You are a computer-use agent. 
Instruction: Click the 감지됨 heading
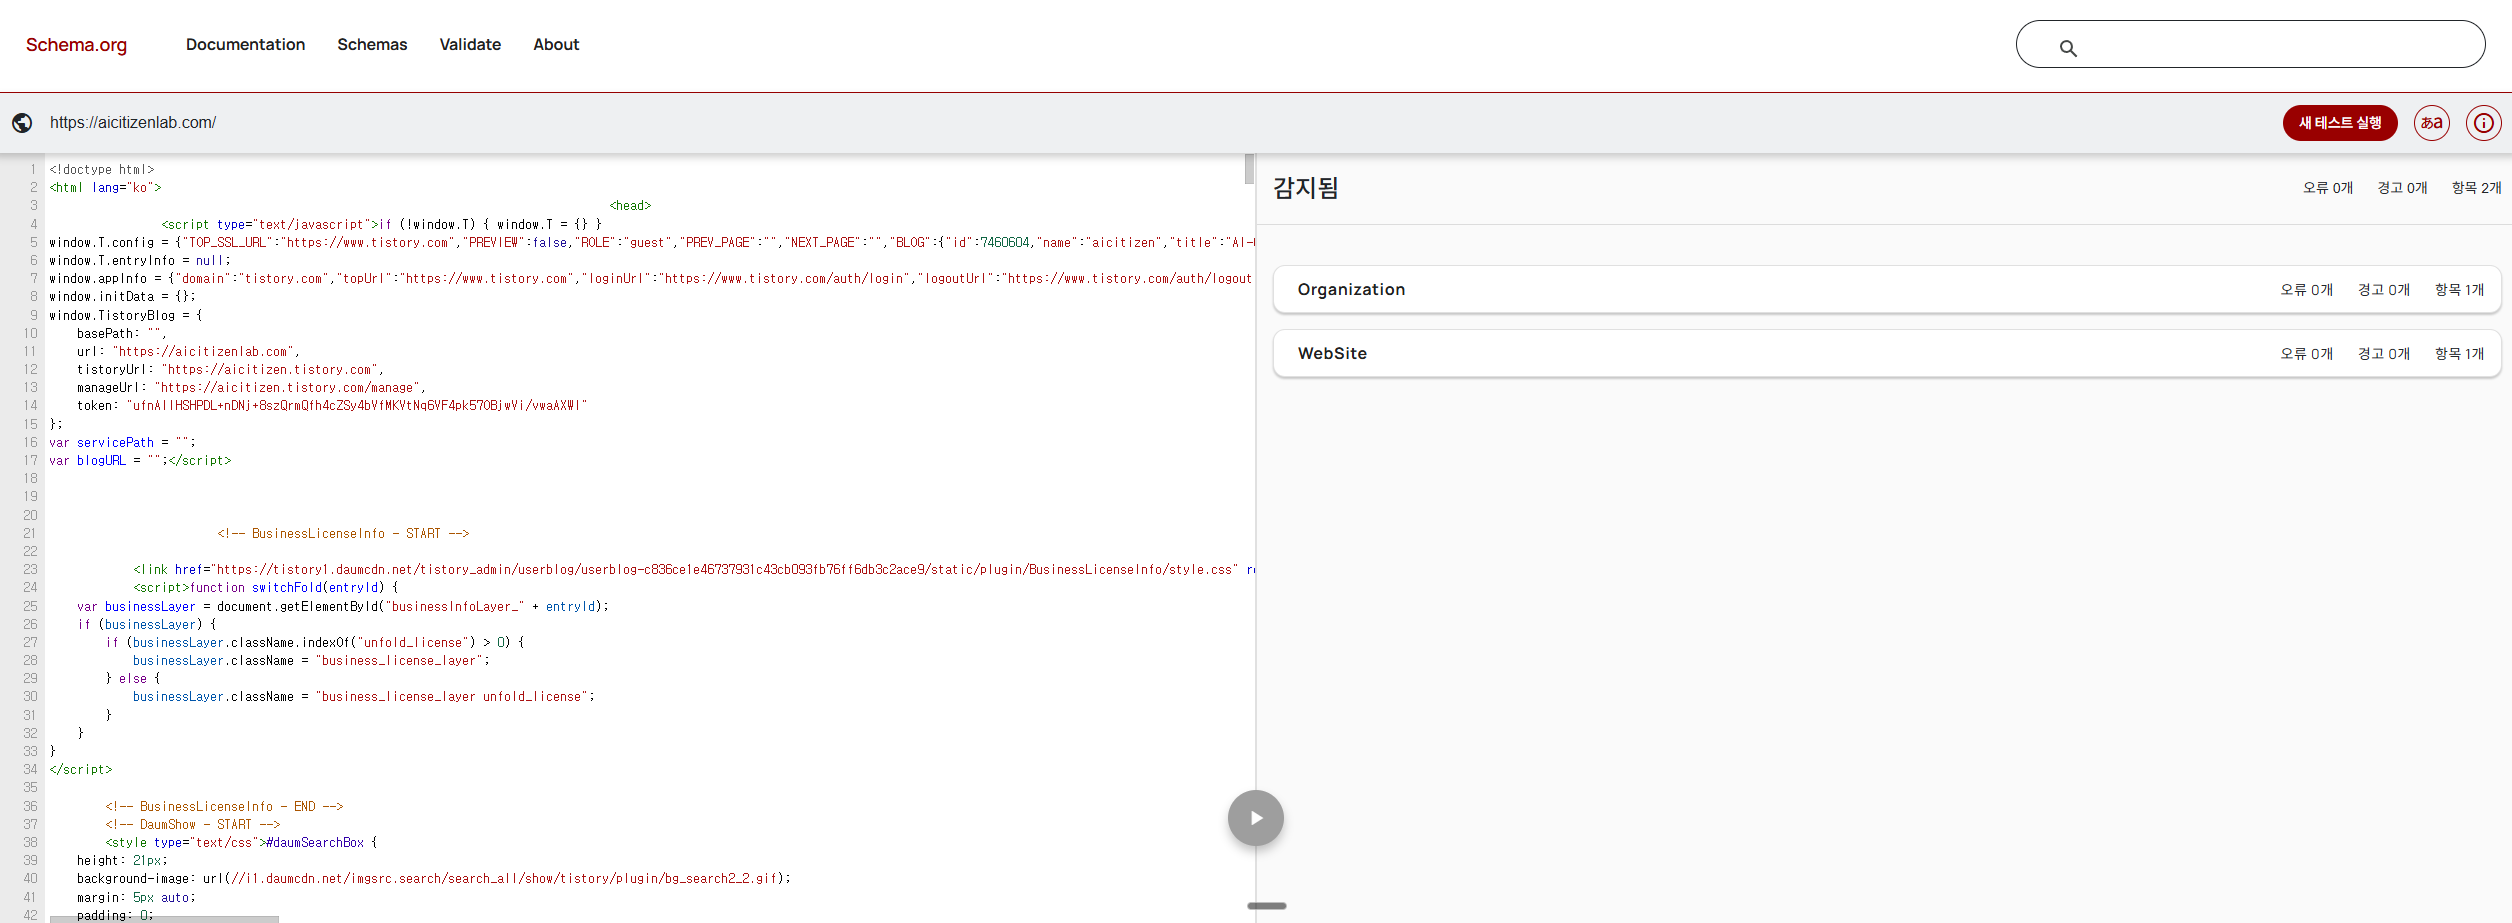tap(1306, 188)
